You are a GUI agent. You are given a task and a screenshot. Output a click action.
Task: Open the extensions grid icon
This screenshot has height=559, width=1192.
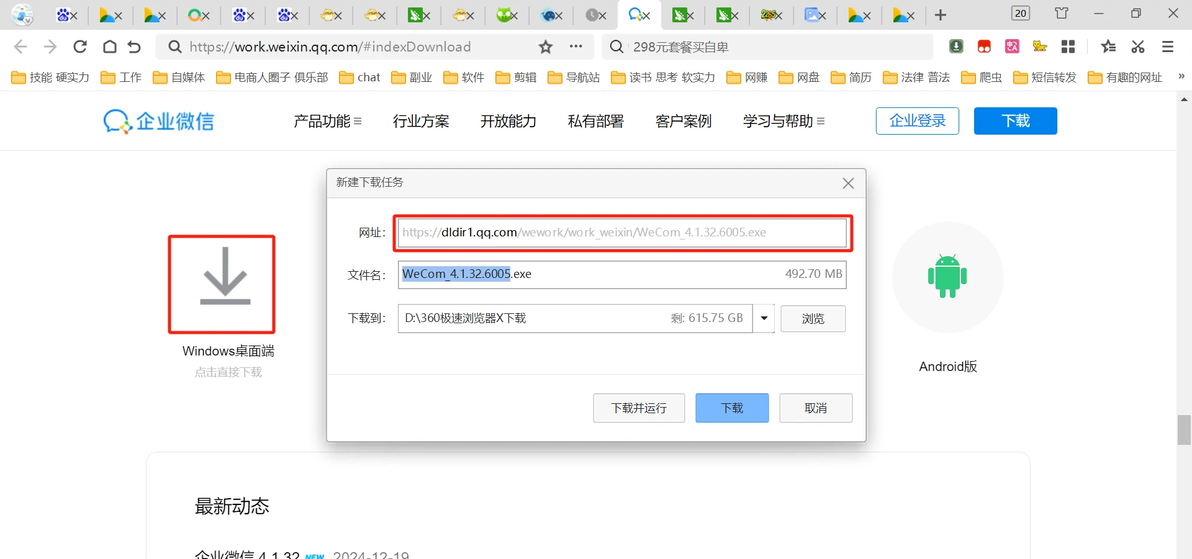[1068, 46]
